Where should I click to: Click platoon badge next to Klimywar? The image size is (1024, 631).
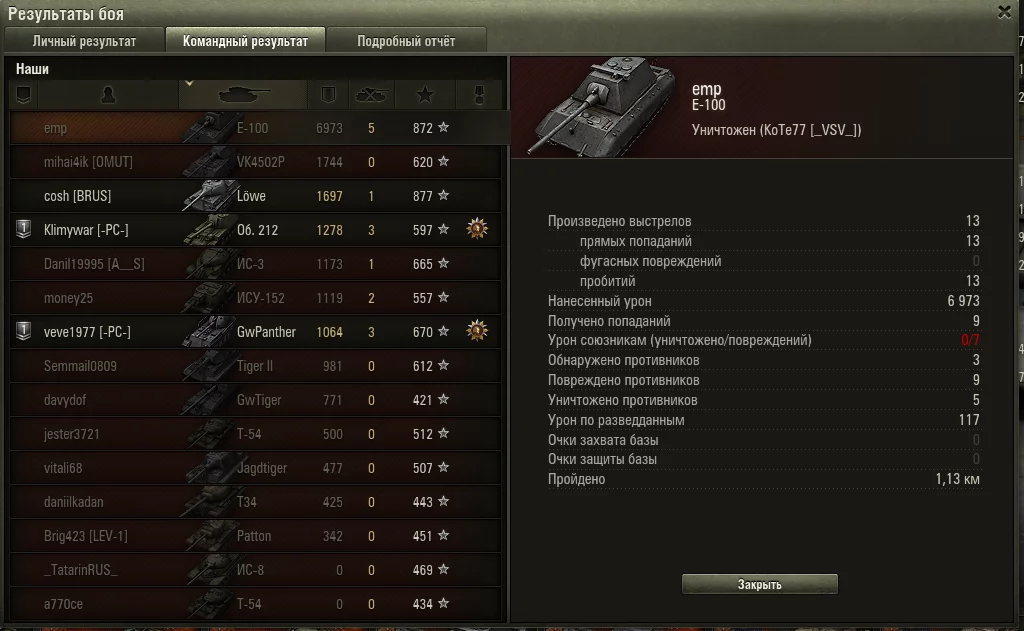click(x=24, y=229)
